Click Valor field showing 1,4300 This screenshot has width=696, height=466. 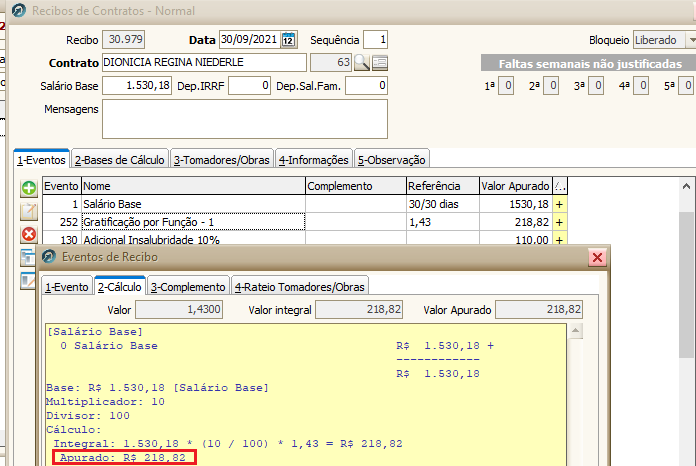(179, 309)
